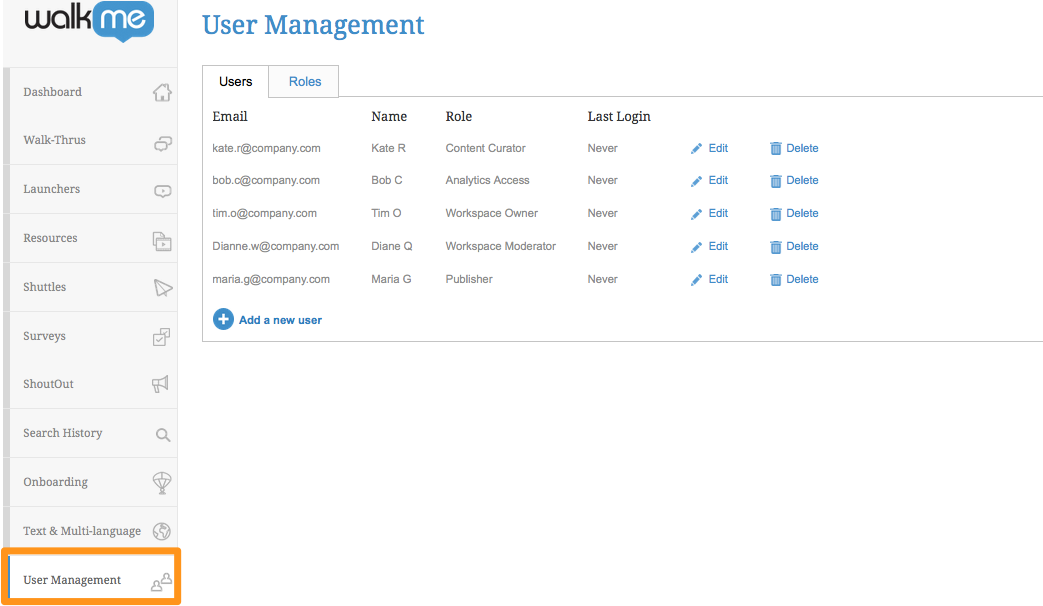Image resolution: width=1043 pixels, height=606 pixels.
Task: Click the Surveys checkbox icon
Action: (161, 337)
